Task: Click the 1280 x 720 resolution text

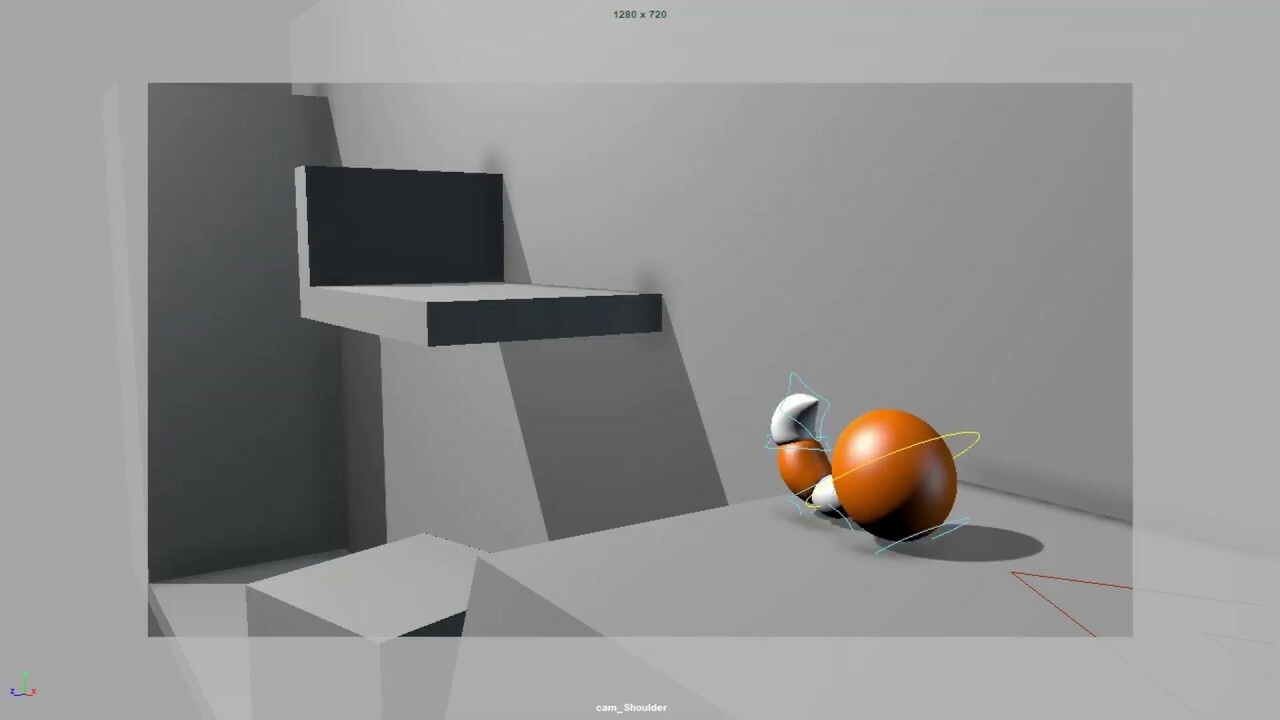Action: coord(639,14)
